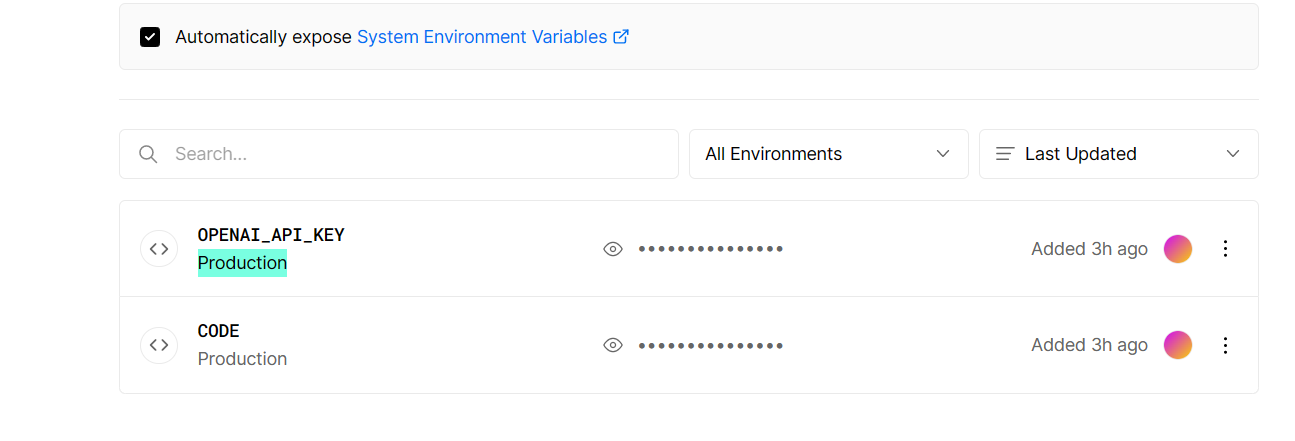Open the All Environments dropdown
Image resolution: width=1295 pixels, height=441 pixels.
pos(828,154)
